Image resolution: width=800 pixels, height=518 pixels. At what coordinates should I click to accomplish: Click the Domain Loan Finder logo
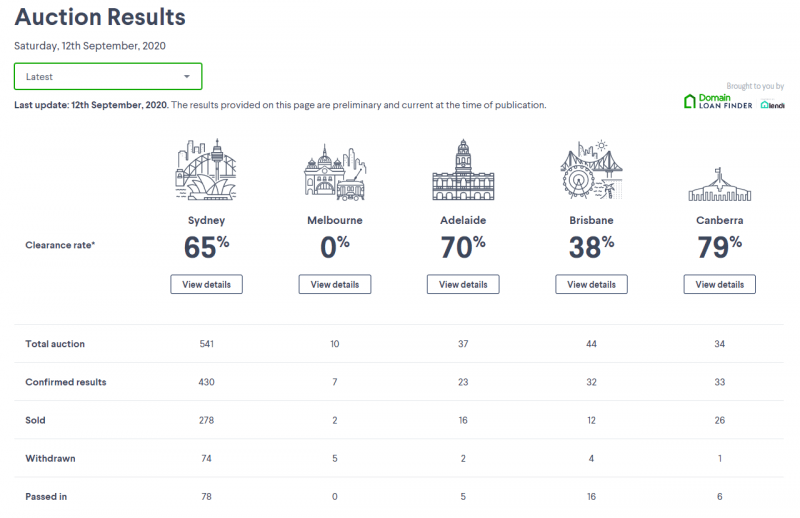[x=718, y=101]
